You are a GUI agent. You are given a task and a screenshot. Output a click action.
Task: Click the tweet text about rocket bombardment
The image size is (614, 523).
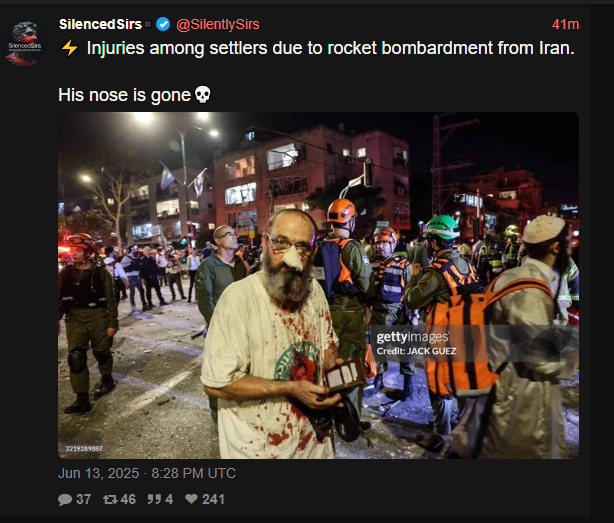tap(330, 48)
